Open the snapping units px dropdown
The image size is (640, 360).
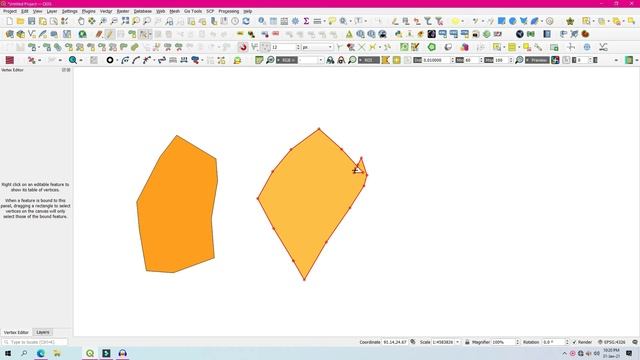pyautogui.click(x=317, y=47)
